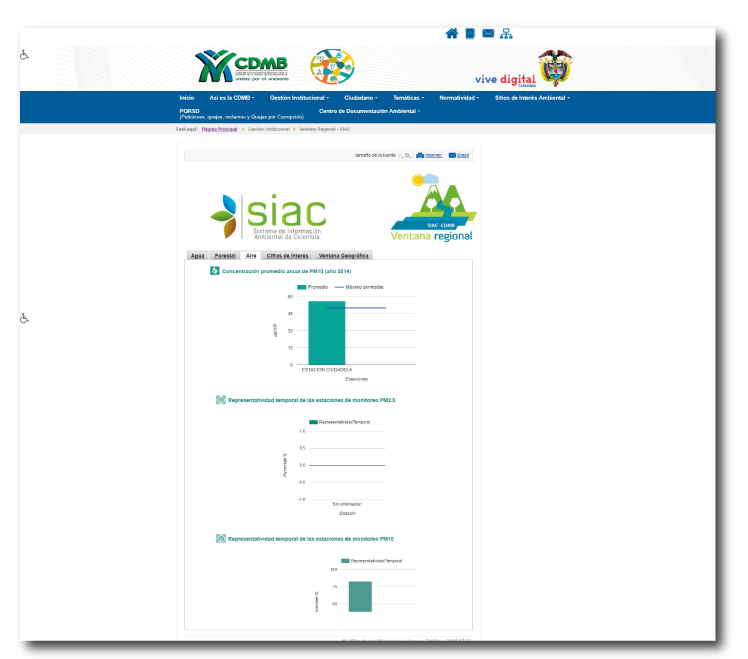Click the Colombia coat of arms emblem

click(555, 68)
